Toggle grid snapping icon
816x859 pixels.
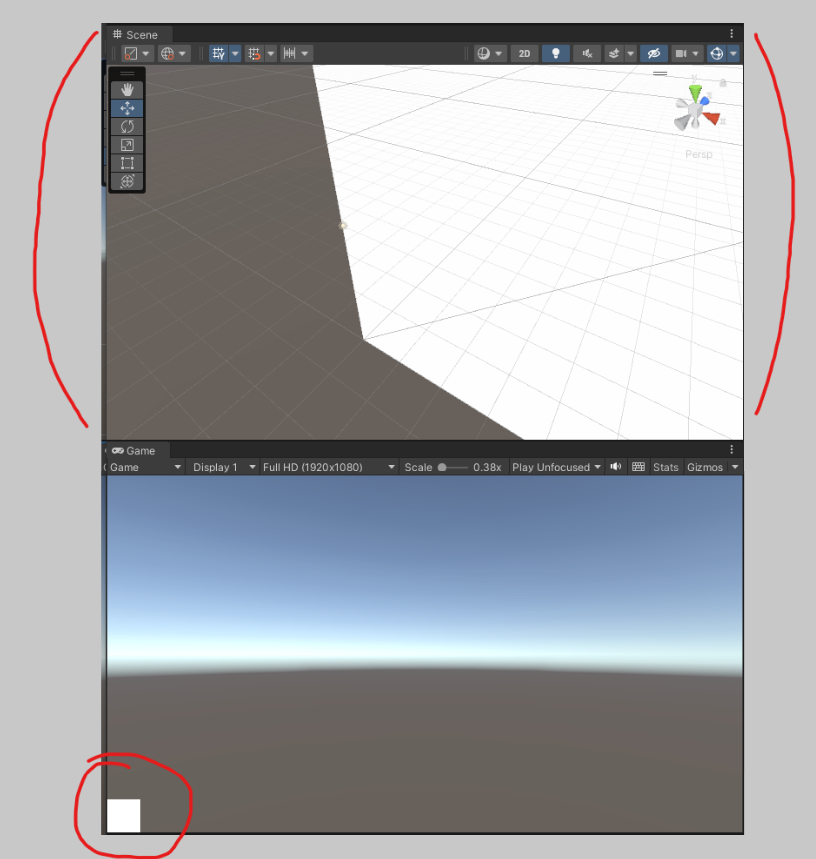click(x=254, y=53)
